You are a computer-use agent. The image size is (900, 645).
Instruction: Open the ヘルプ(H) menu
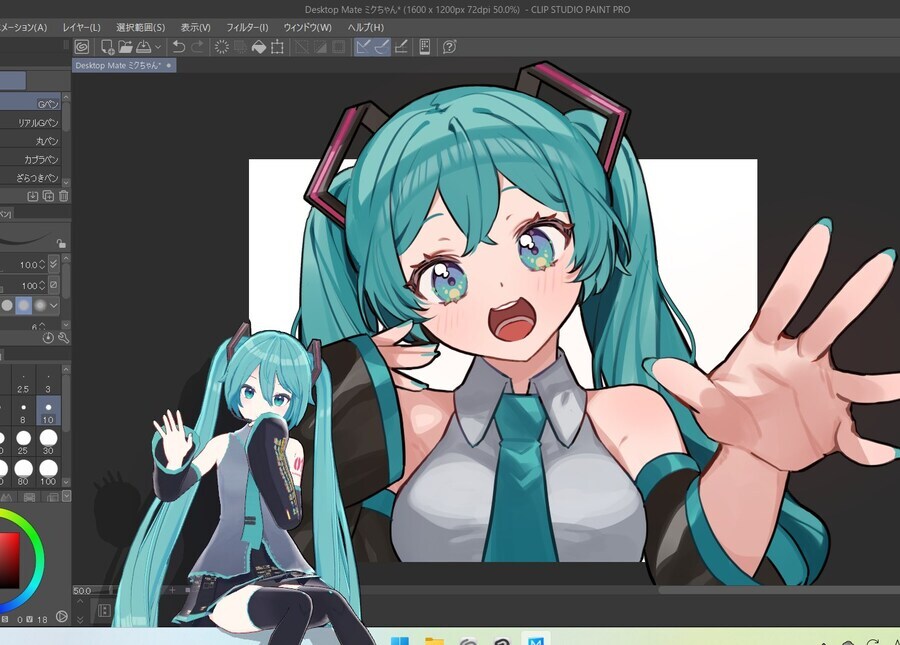pyautogui.click(x=366, y=27)
